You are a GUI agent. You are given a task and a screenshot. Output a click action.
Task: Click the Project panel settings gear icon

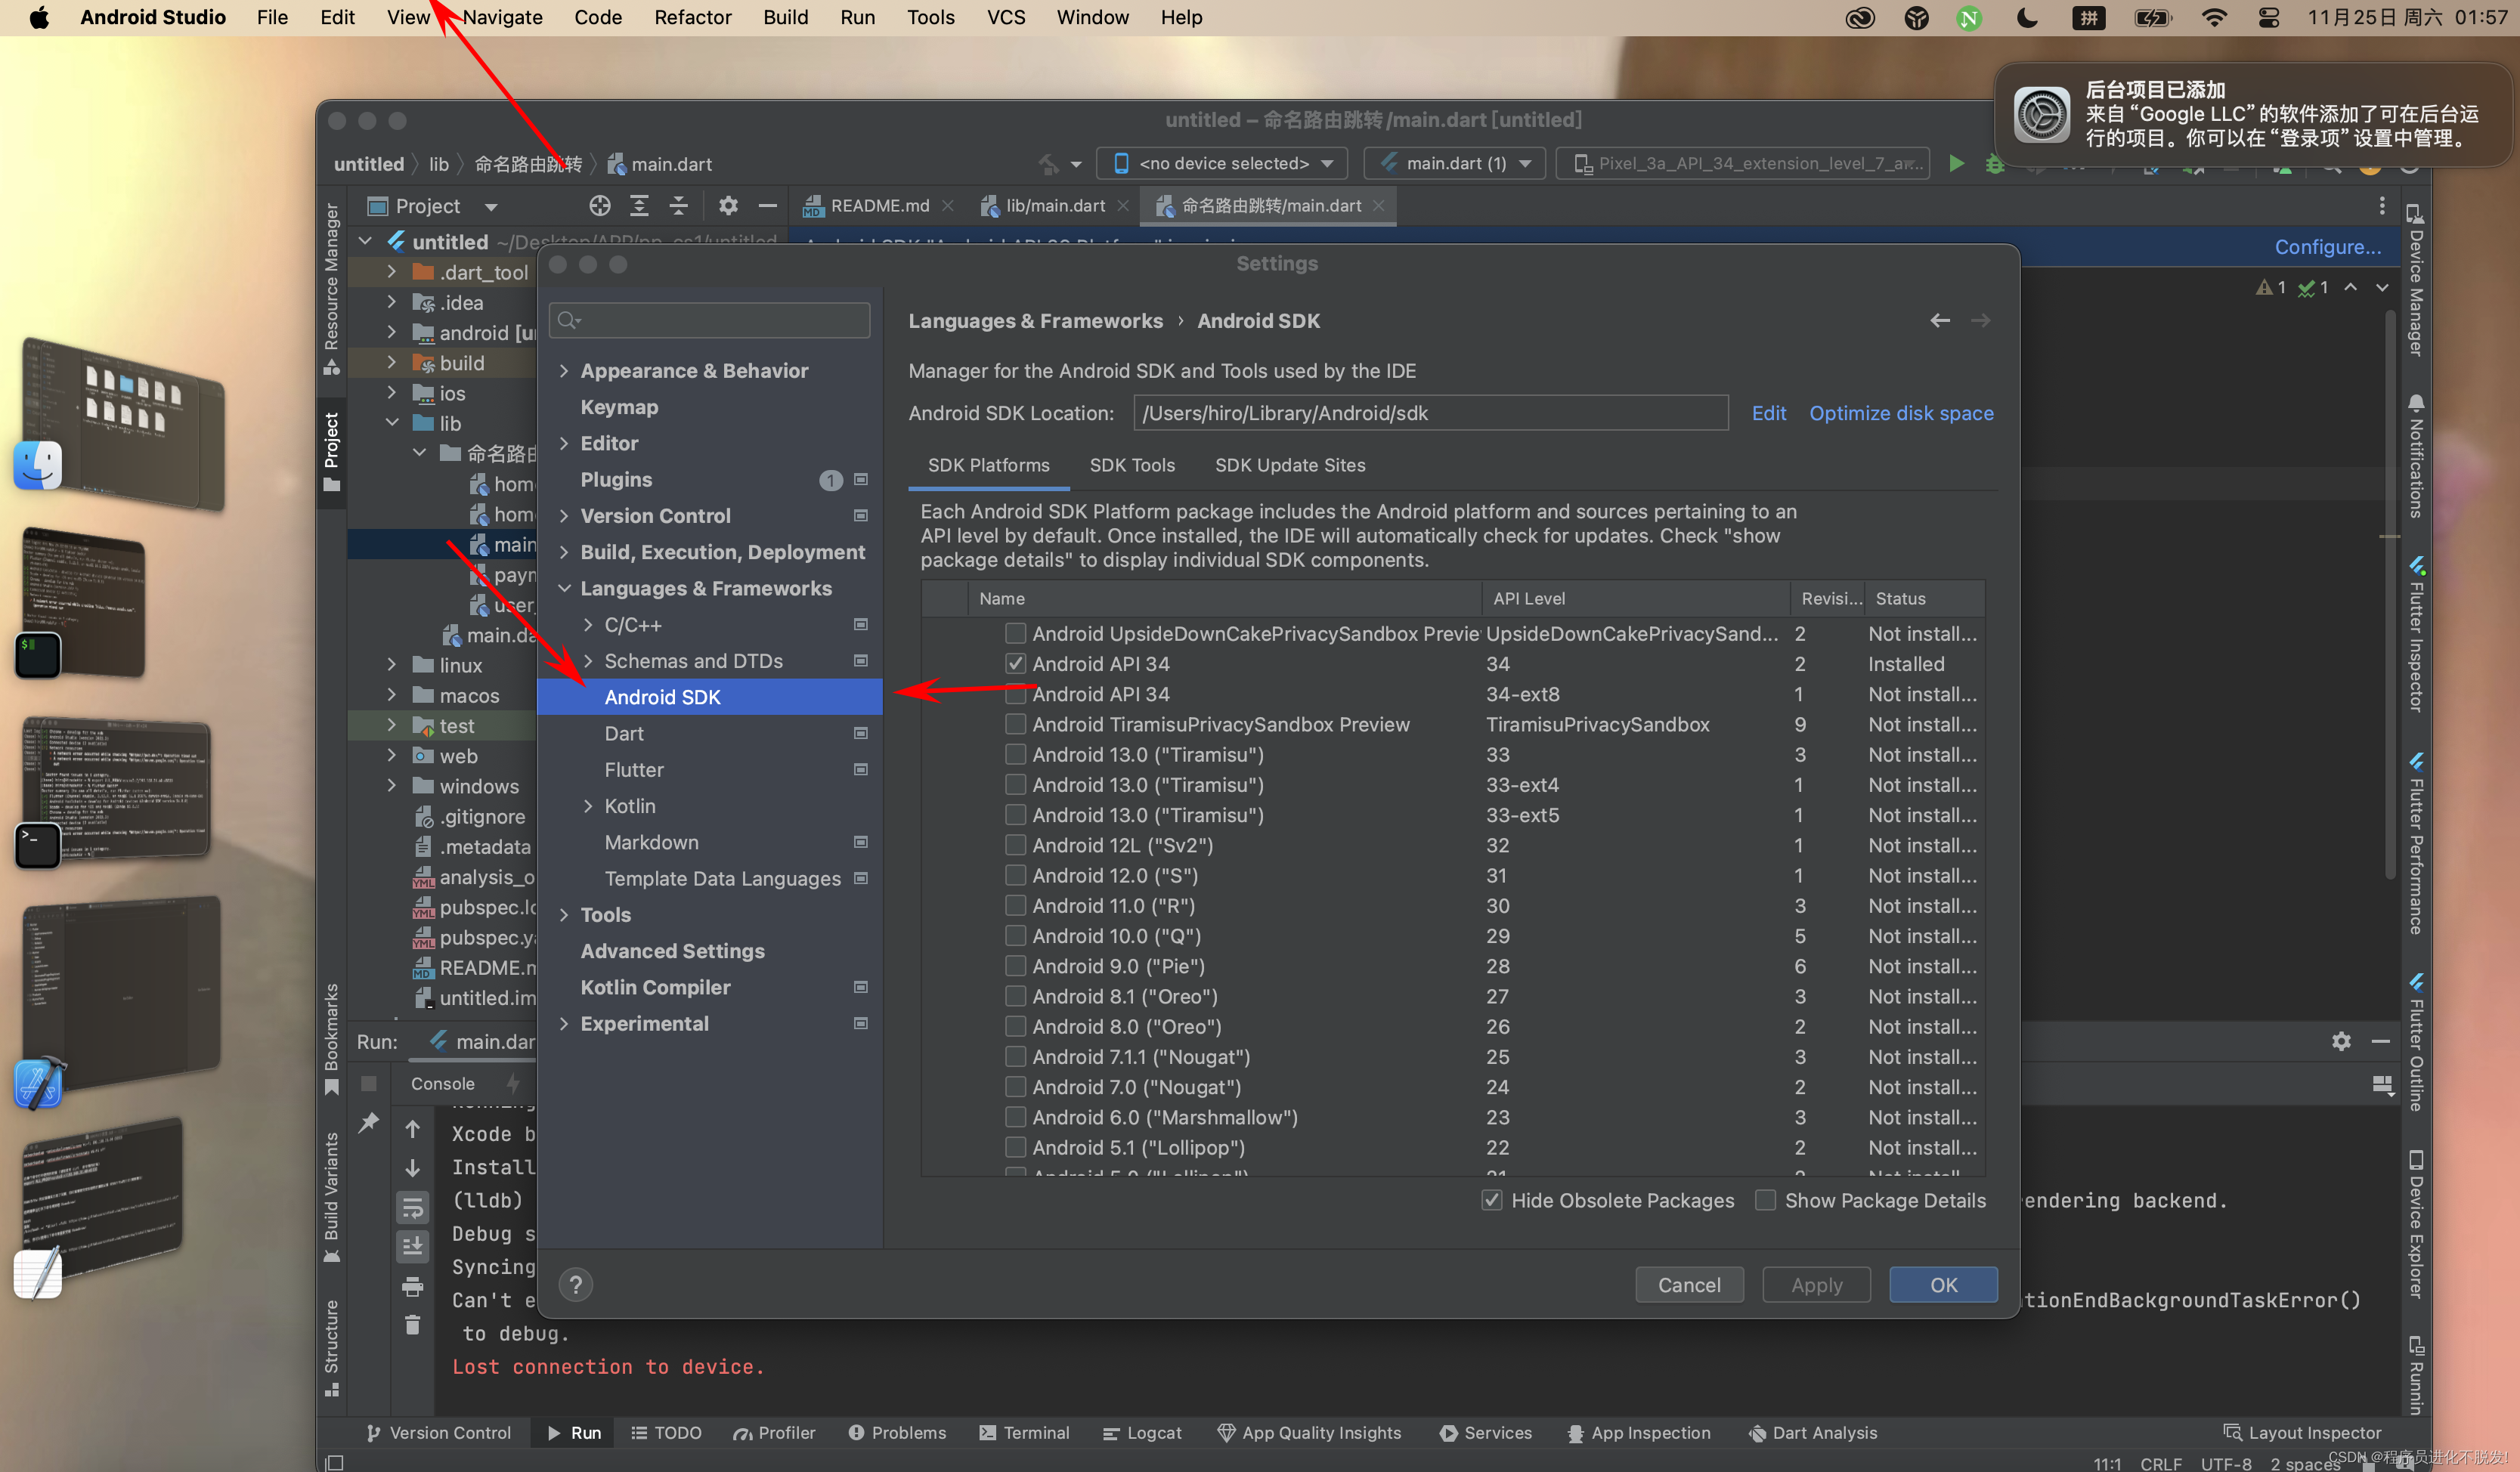tap(728, 206)
